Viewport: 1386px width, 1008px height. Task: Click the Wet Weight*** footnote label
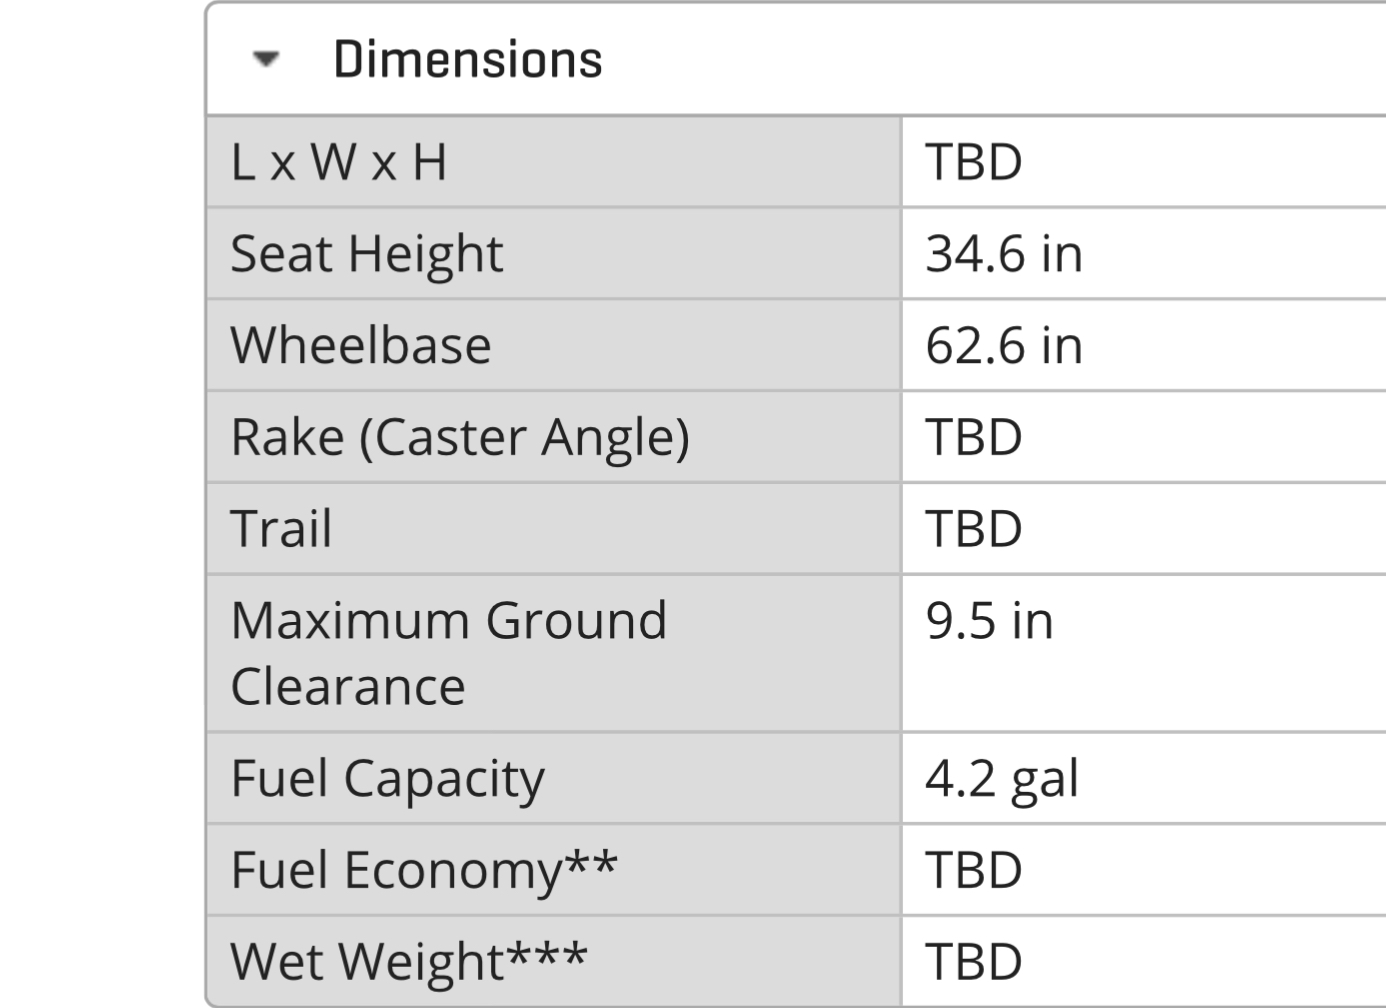point(408,962)
